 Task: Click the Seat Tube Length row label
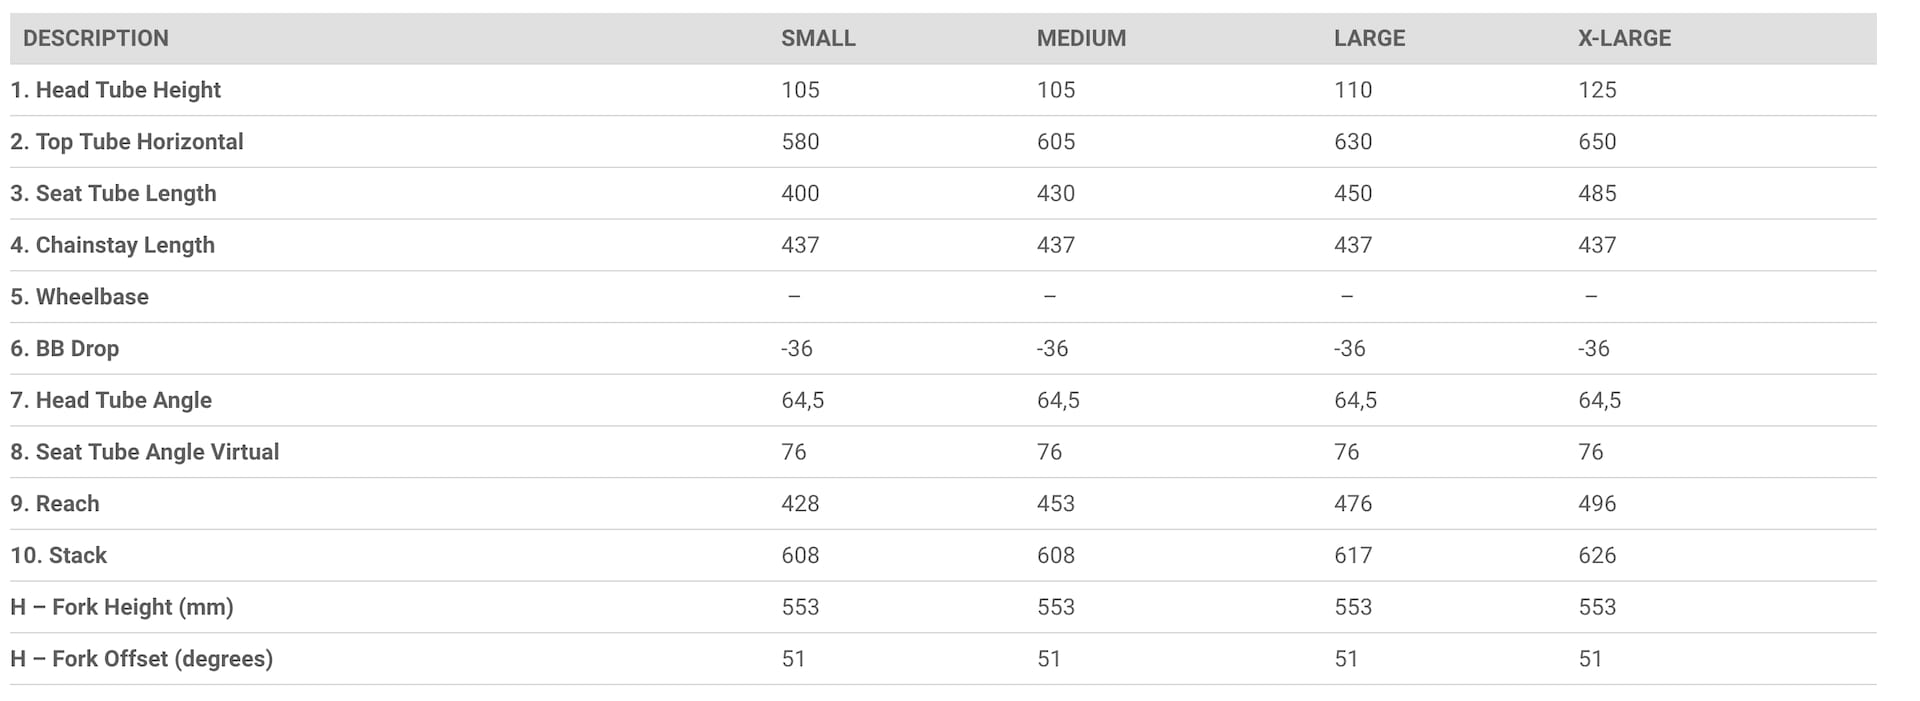113,193
